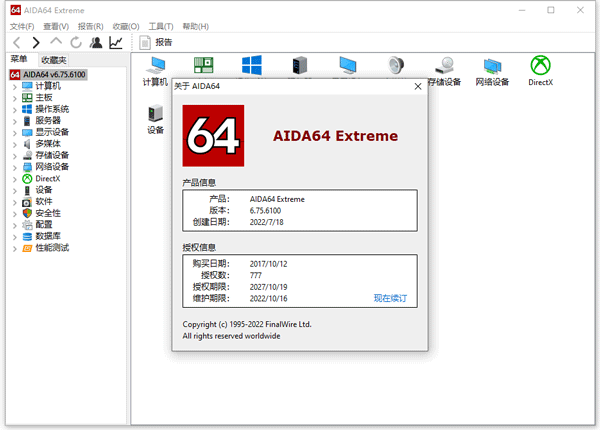Click the Back navigation arrow in toolbar
The image size is (600, 430).
click(17, 42)
